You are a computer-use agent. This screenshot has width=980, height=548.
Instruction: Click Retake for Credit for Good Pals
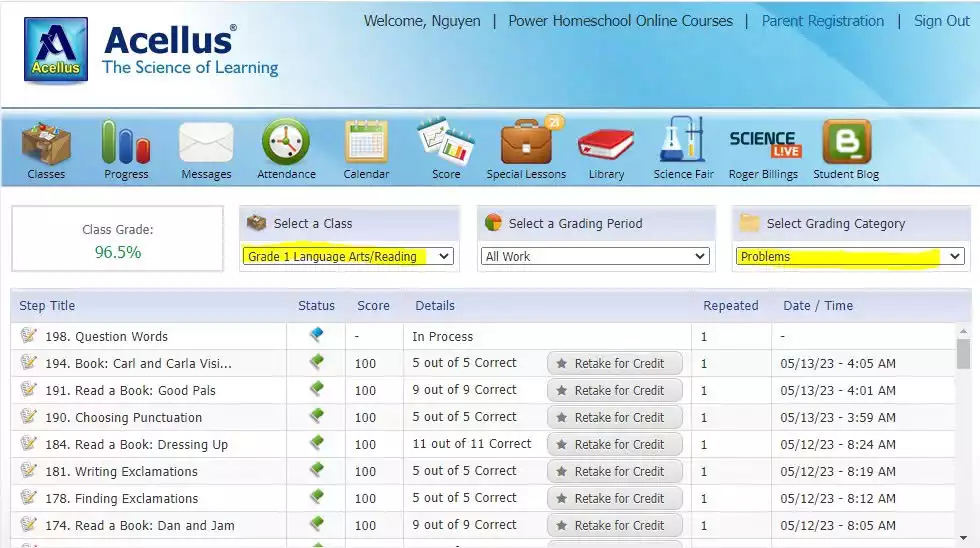pyautogui.click(x=615, y=391)
